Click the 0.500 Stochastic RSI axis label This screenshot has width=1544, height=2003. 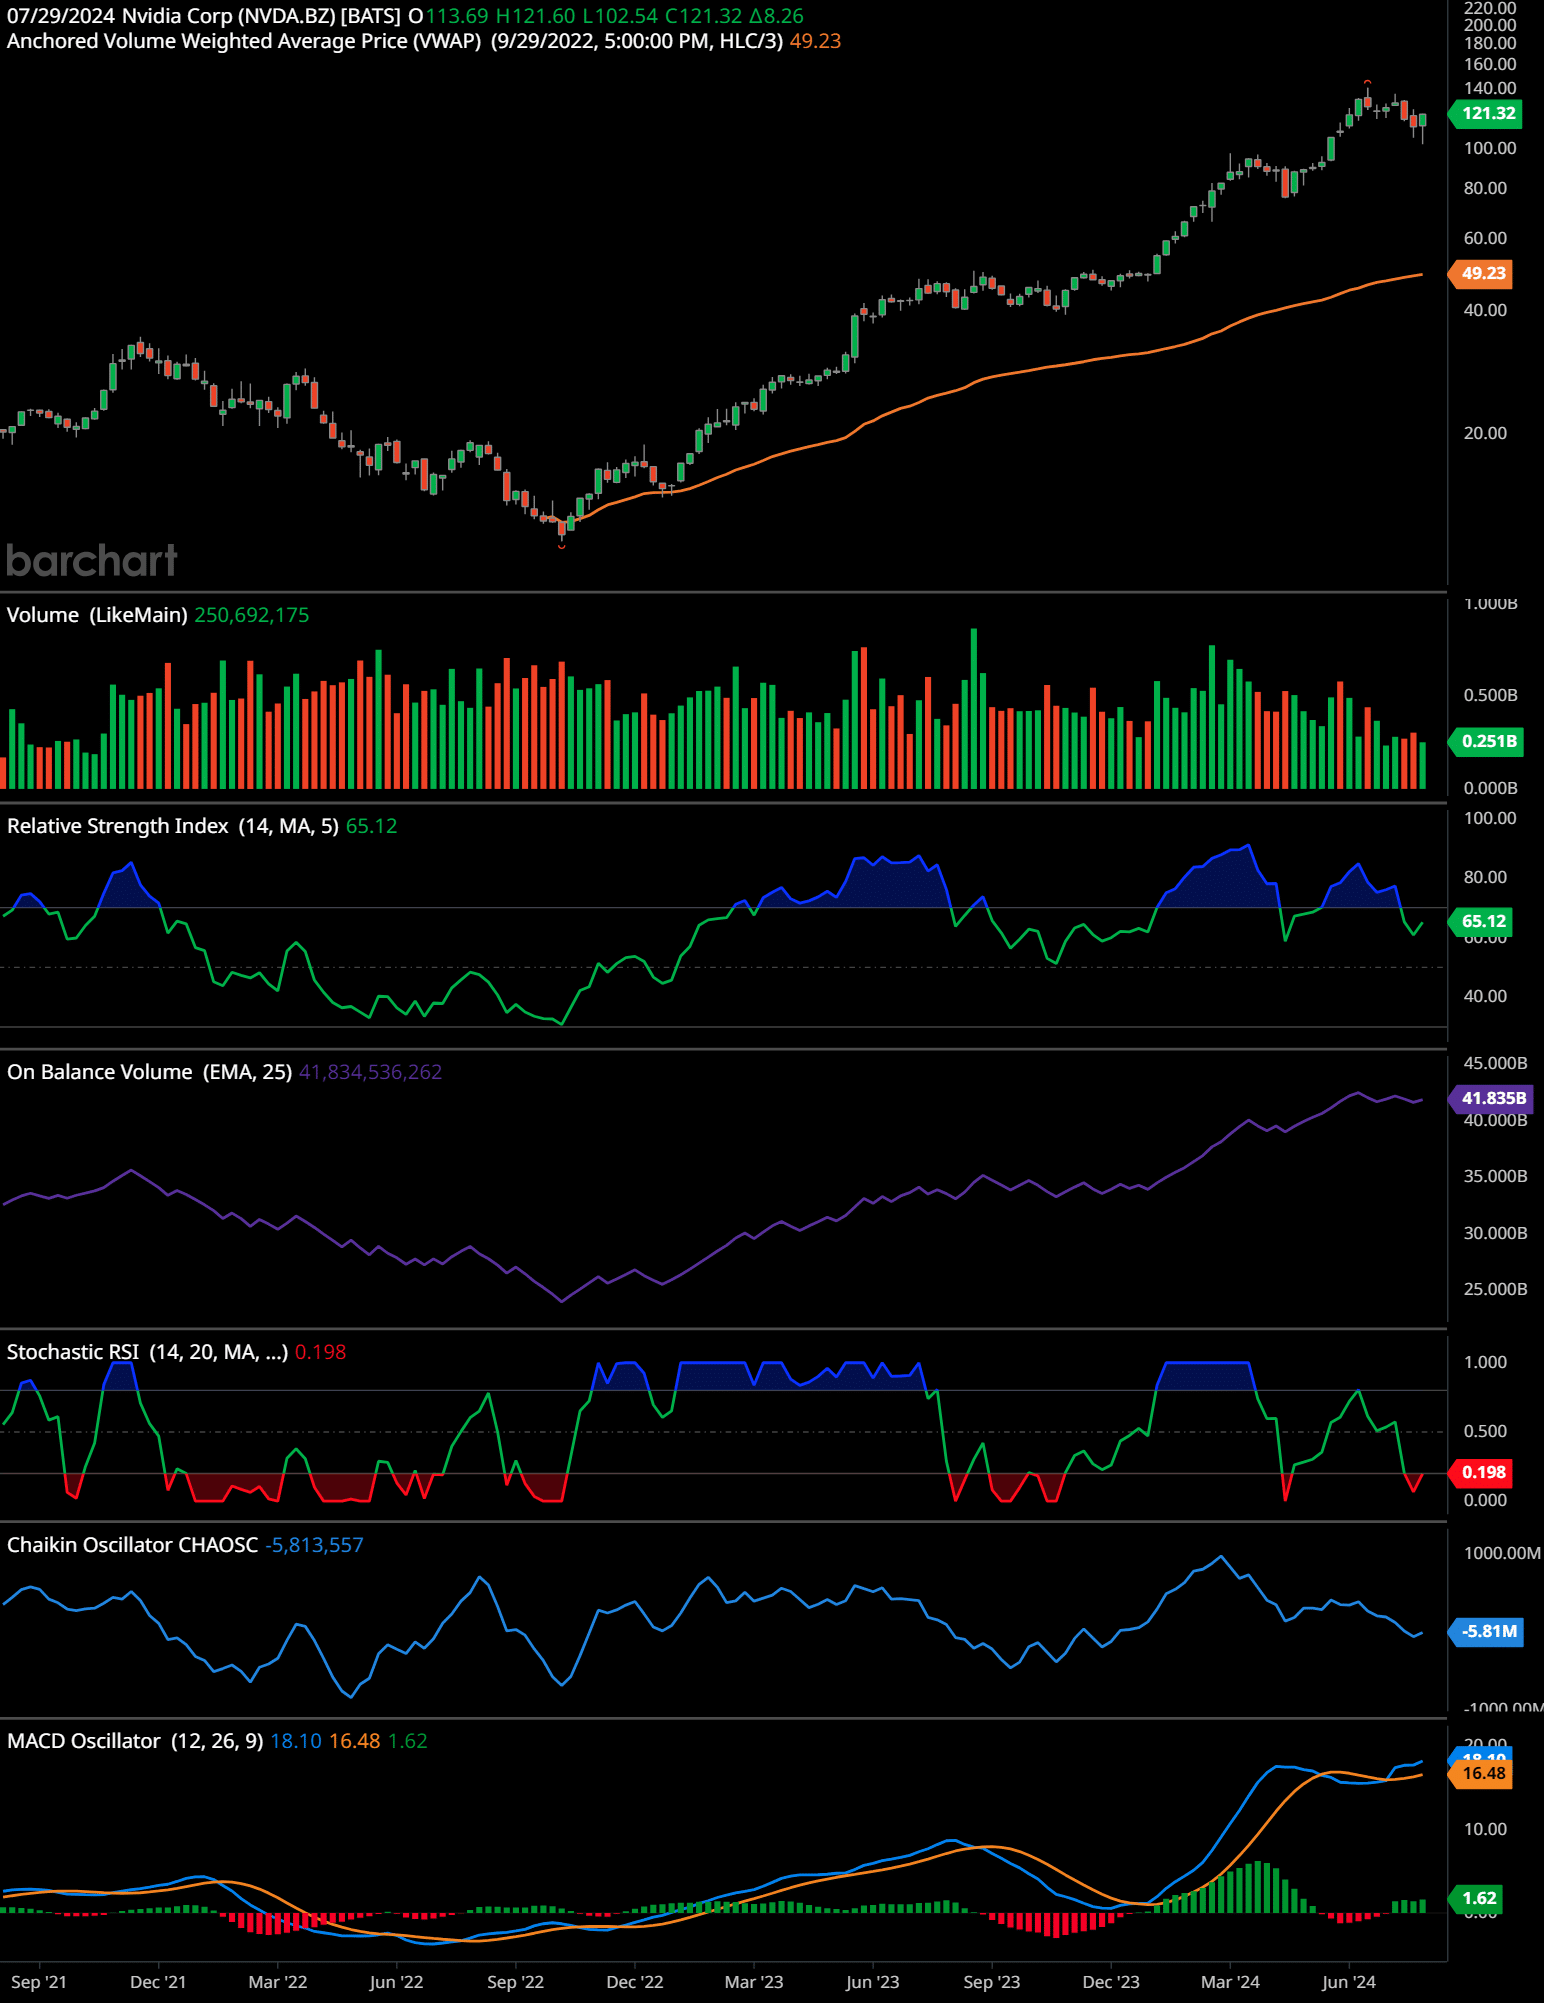coord(1485,1431)
